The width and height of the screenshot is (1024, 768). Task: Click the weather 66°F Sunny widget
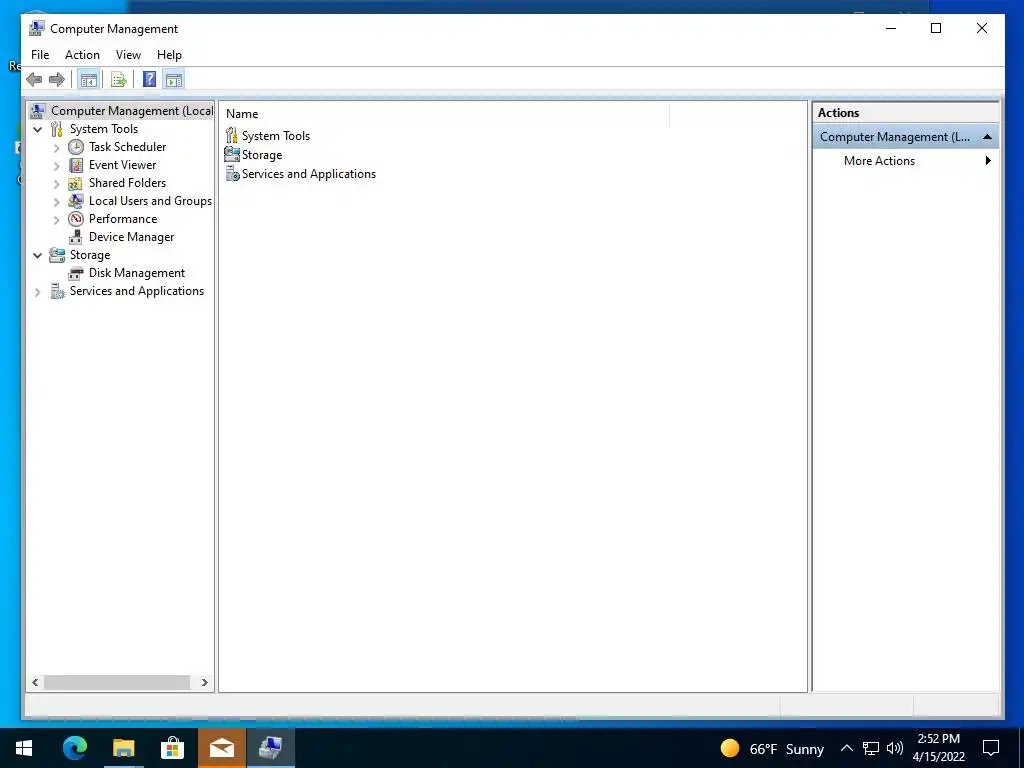pos(772,748)
